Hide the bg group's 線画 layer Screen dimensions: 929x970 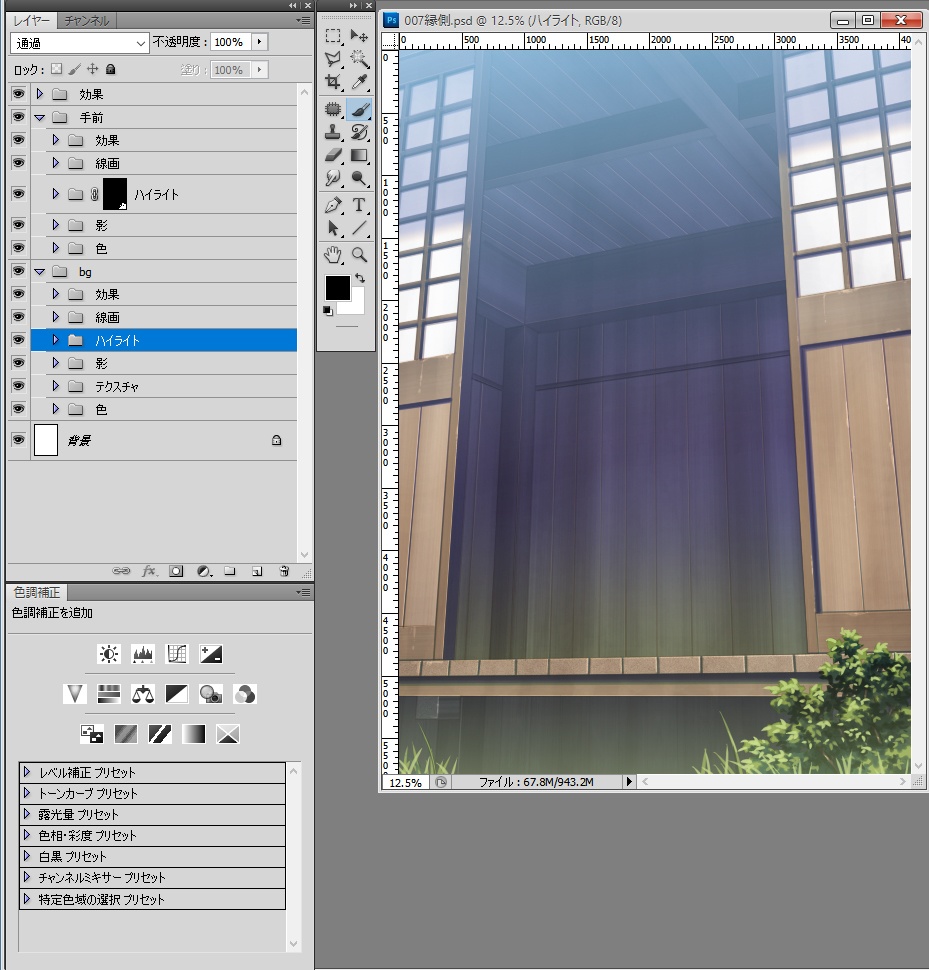(18, 317)
